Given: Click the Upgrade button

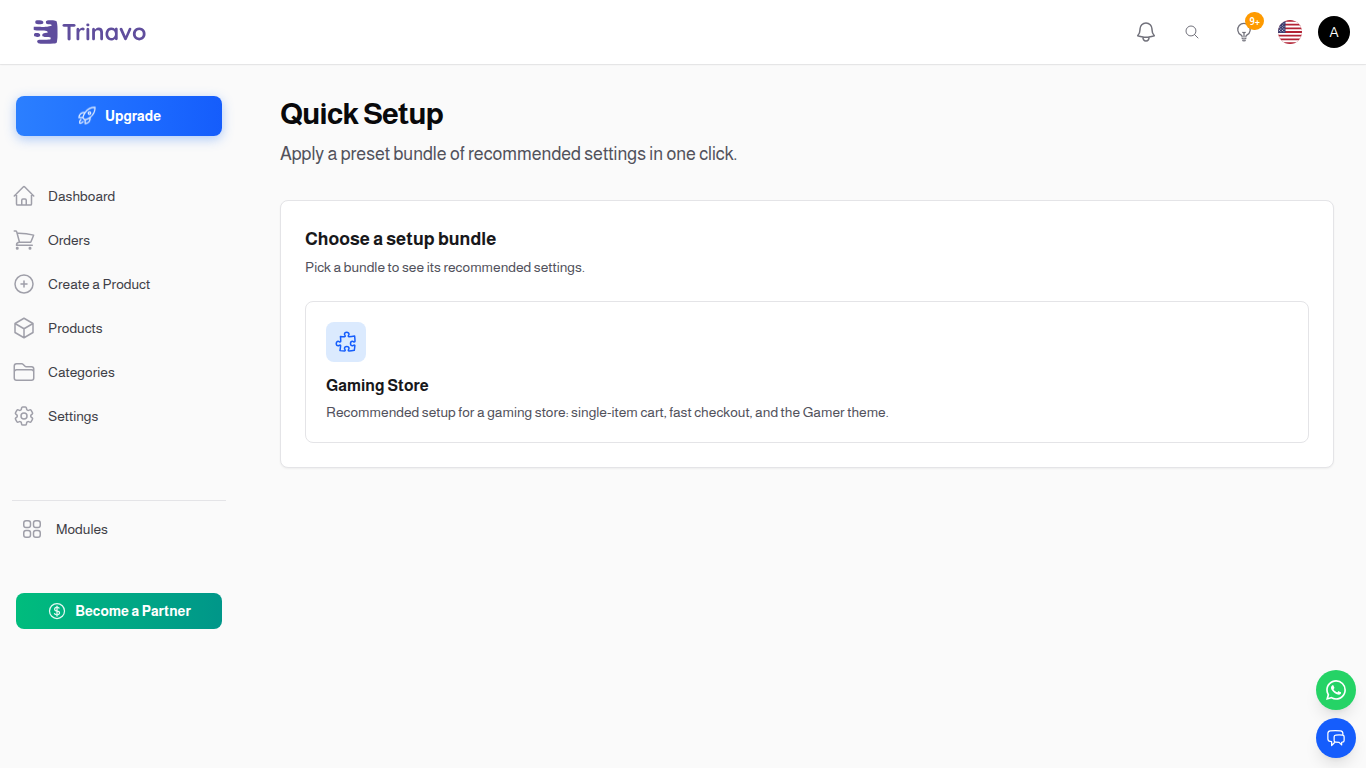Looking at the screenshot, I should (119, 116).
